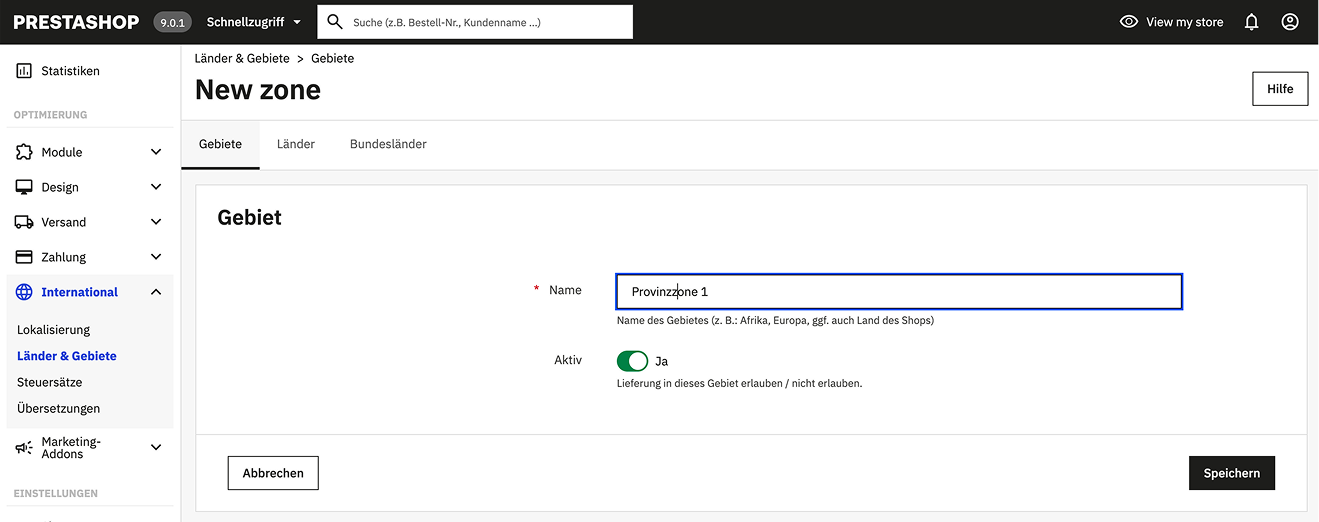Open Steuersätze submenu item
This screenshot has height=522, width=1319.
(50, 382)
